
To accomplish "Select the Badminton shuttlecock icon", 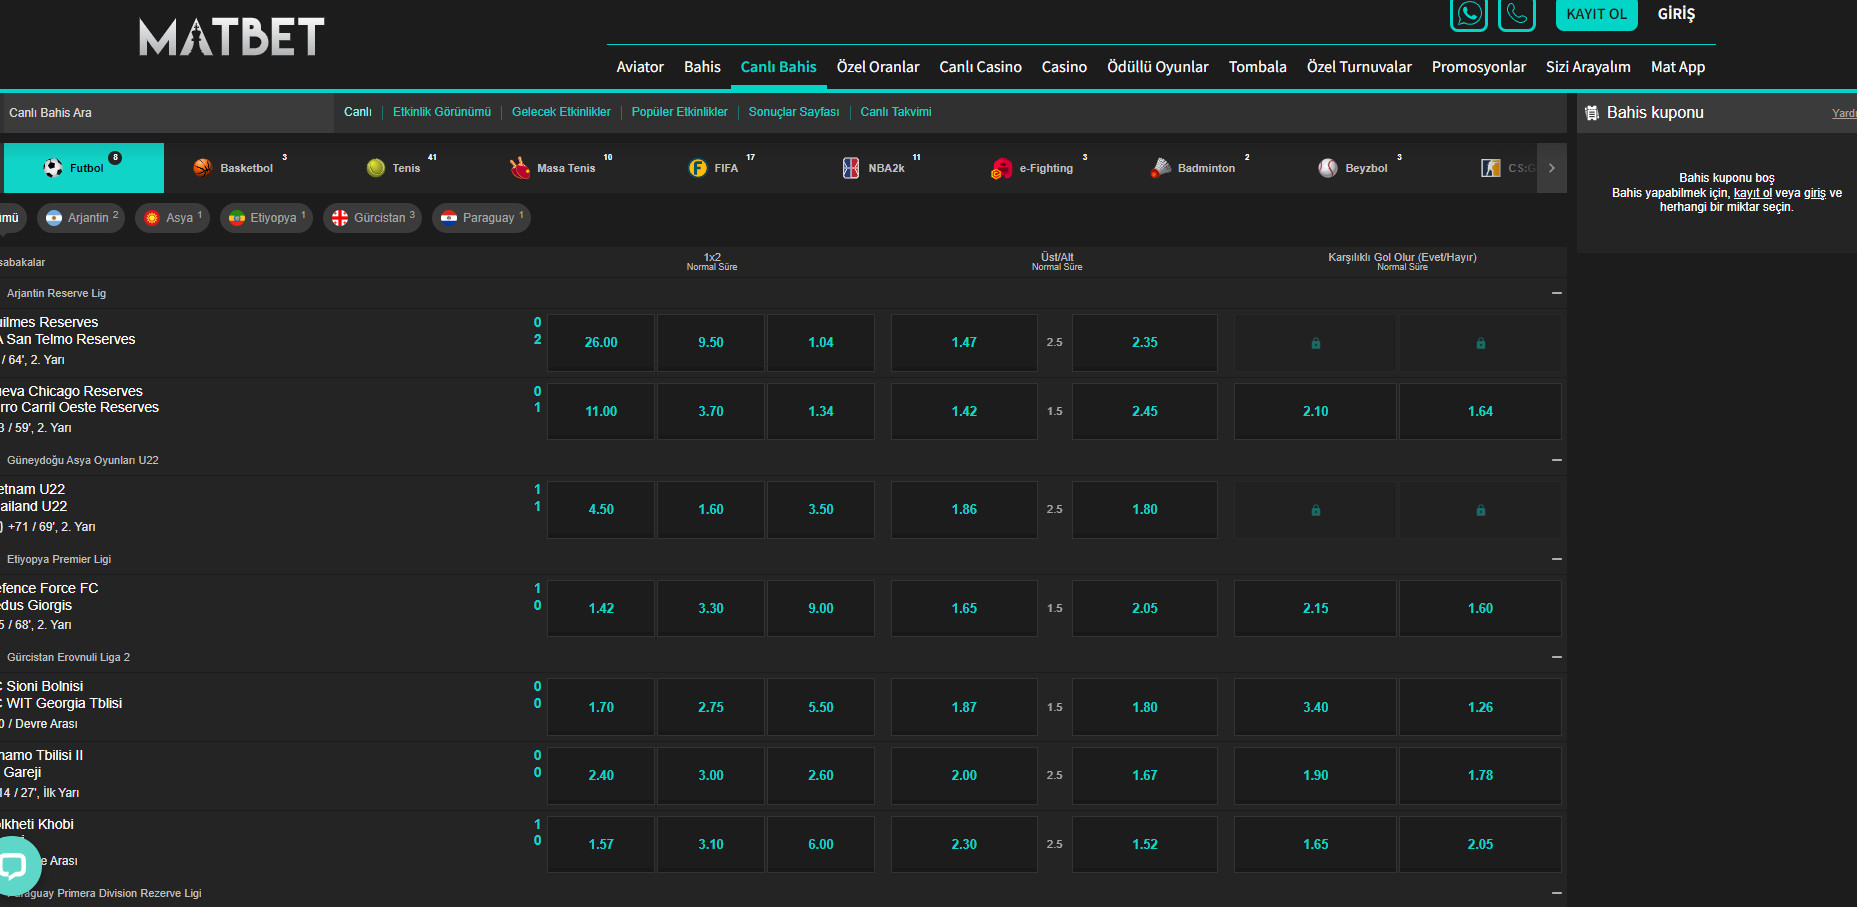I will point(1160,168).
